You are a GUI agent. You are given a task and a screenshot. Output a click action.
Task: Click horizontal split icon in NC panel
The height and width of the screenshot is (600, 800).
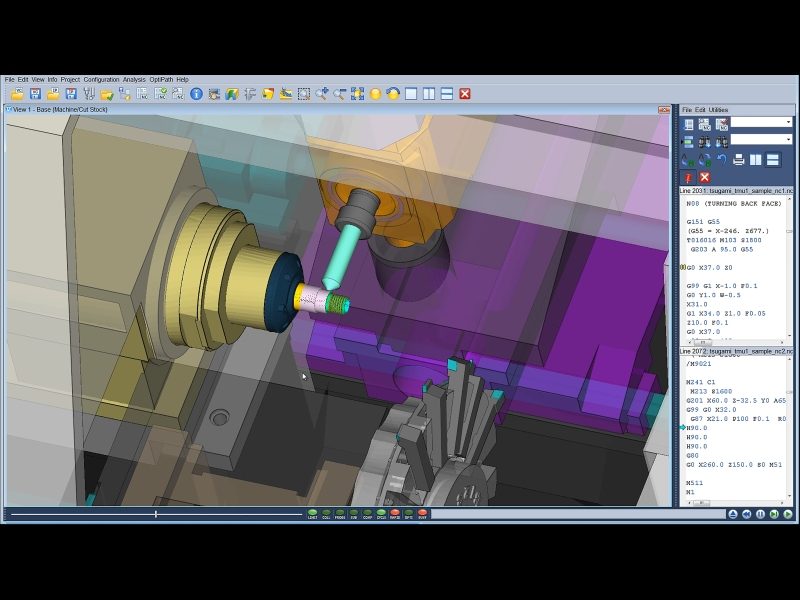(773, 160)
